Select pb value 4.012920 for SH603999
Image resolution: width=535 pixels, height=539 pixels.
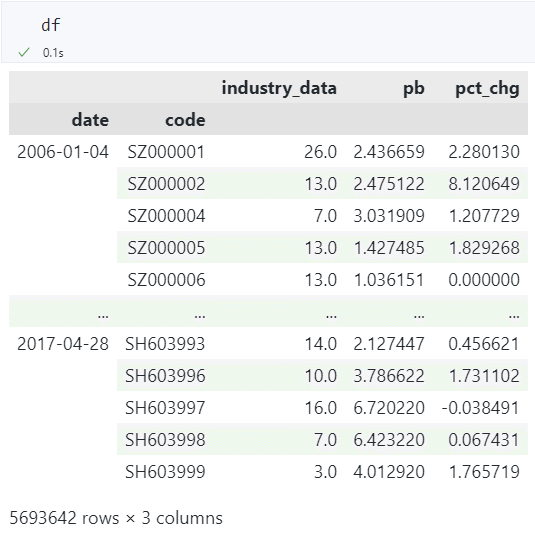(x=389, y=472)
